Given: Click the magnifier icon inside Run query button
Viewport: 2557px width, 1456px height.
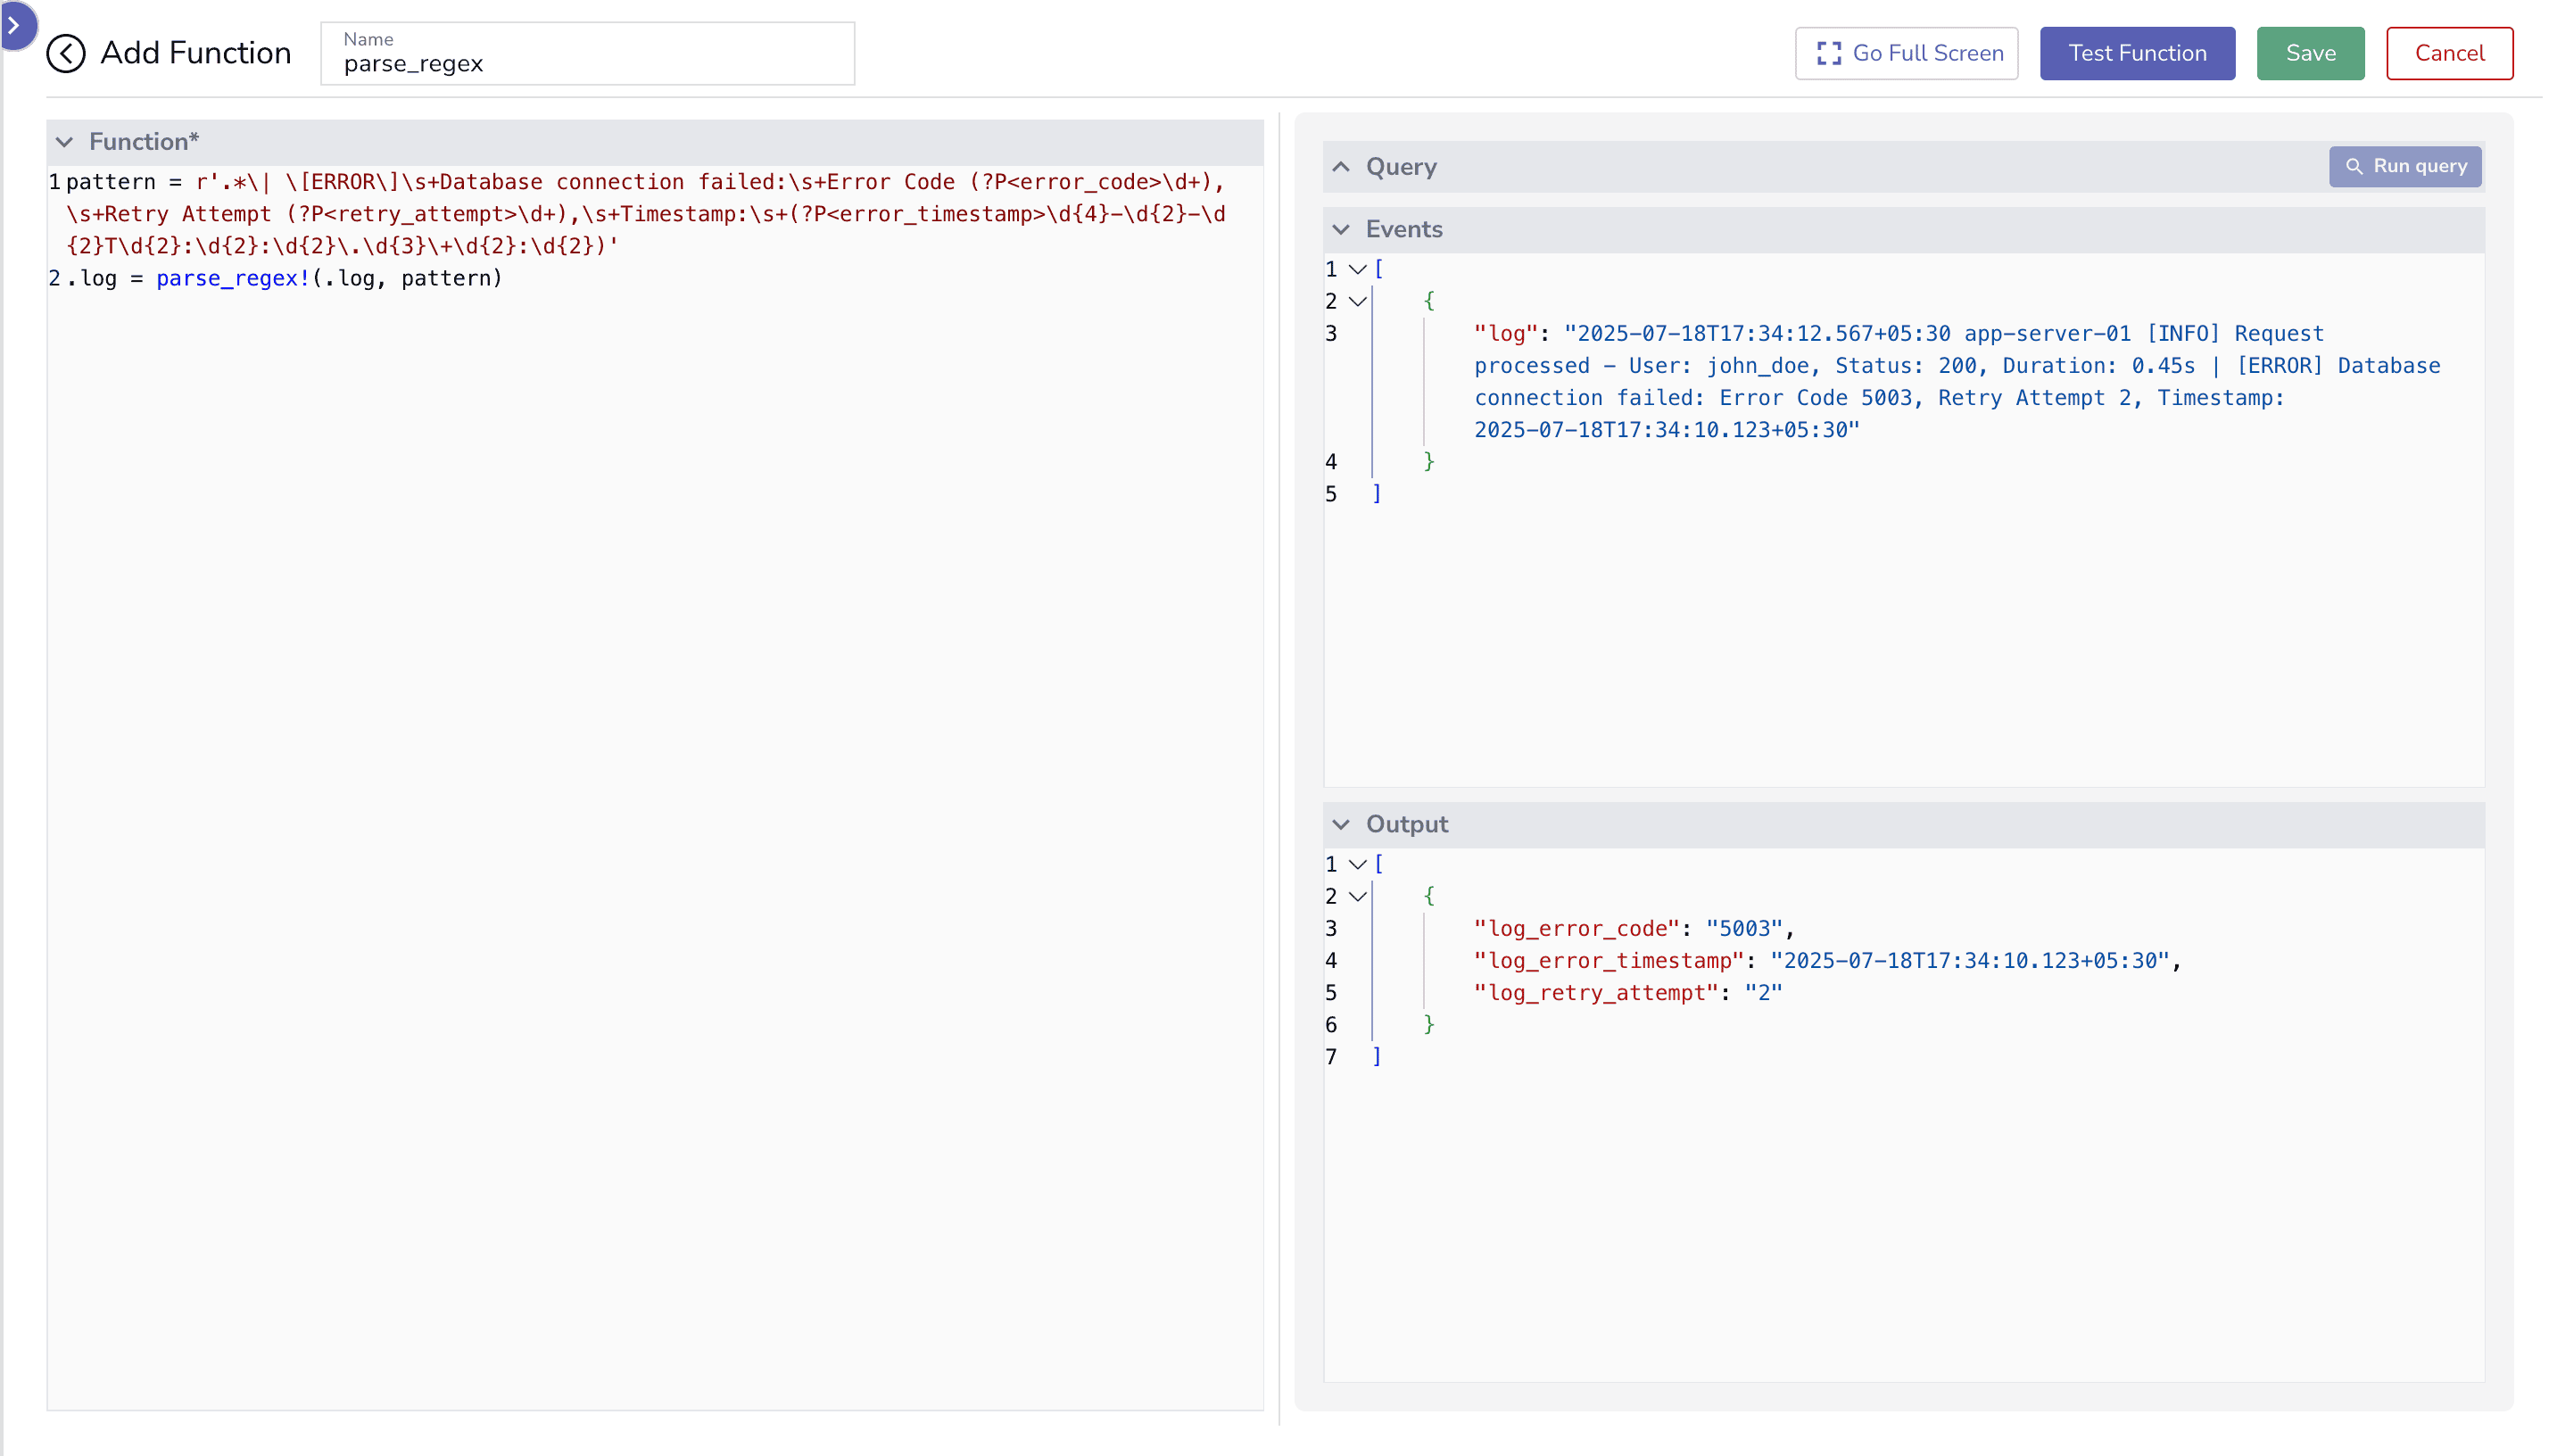Looking at the screenshot, I should coord(2352,166).
